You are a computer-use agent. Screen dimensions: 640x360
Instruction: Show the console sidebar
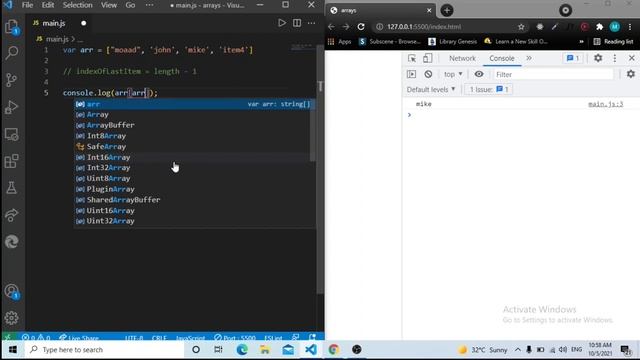411,74
